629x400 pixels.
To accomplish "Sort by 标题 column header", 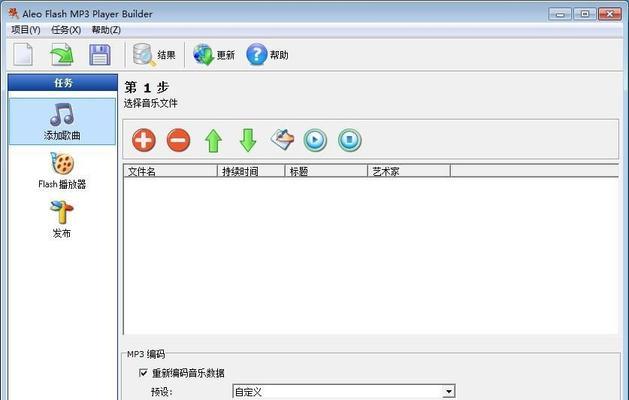I will pyautogui.click(x=326, y=171).
